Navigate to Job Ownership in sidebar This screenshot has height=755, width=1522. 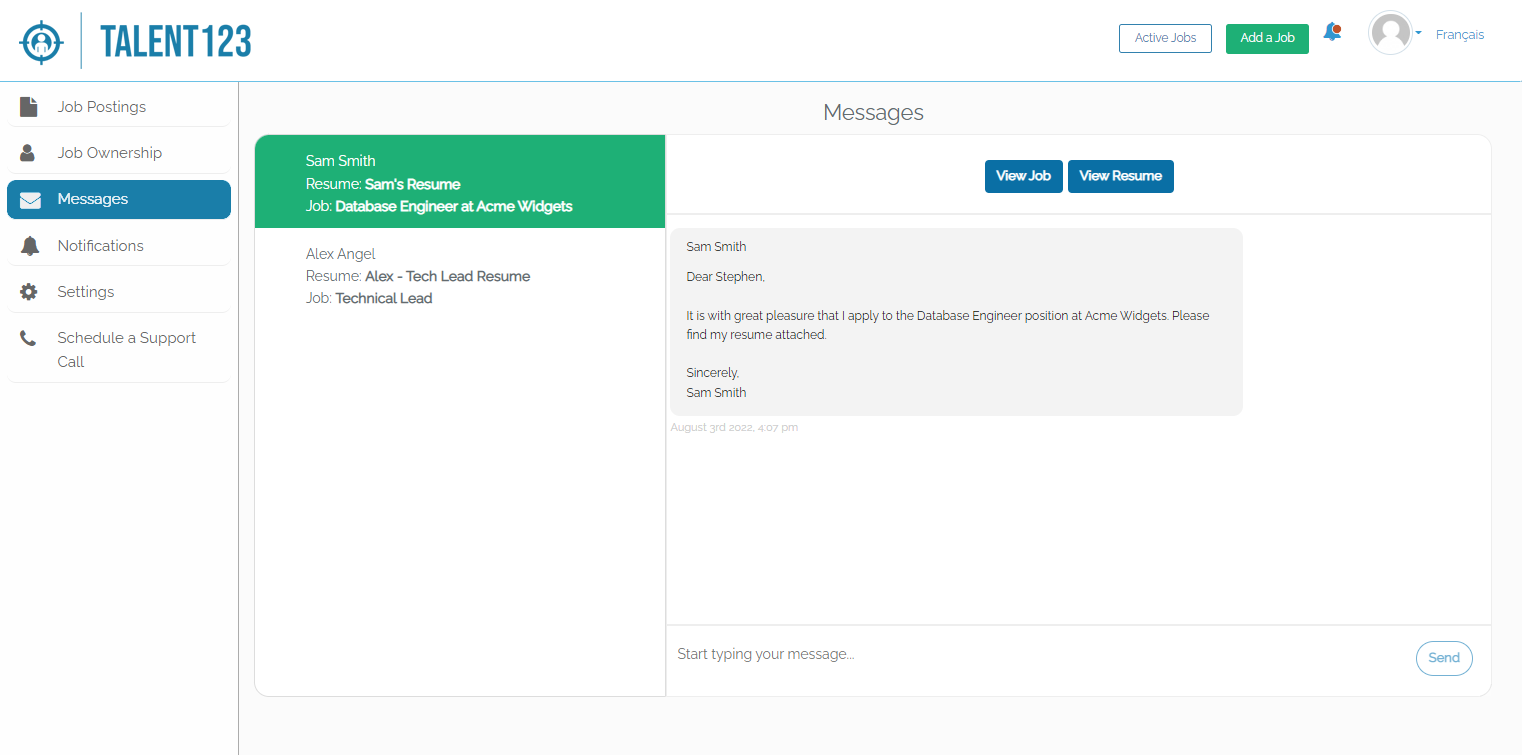110,152
